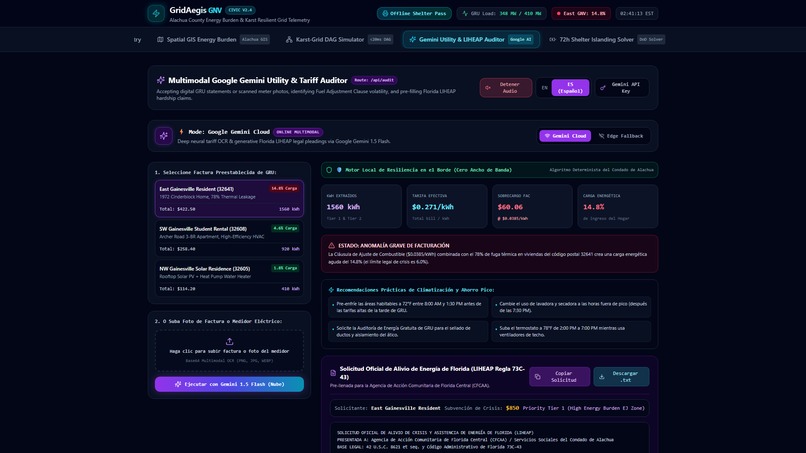Click the clock reading 02:41:13 EST
806x453 pixels.
pos(637,13)
